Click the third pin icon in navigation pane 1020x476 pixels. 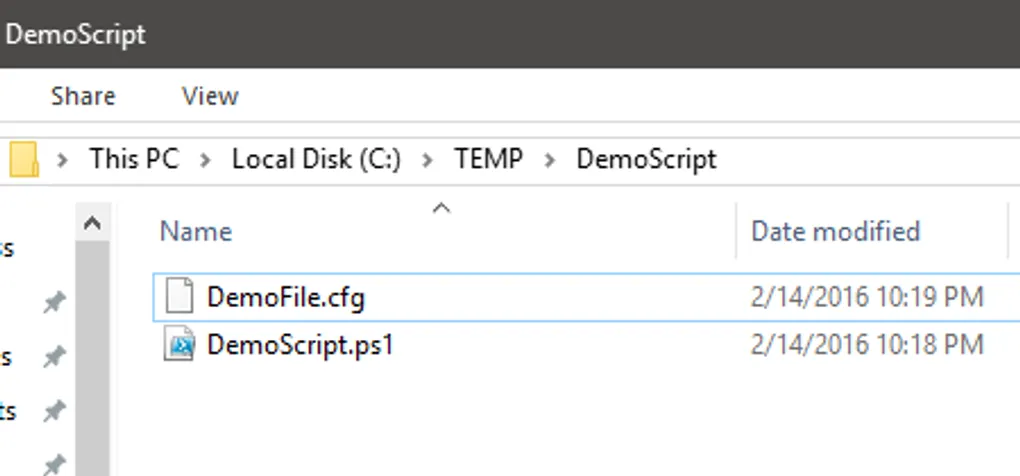(55, 410)
